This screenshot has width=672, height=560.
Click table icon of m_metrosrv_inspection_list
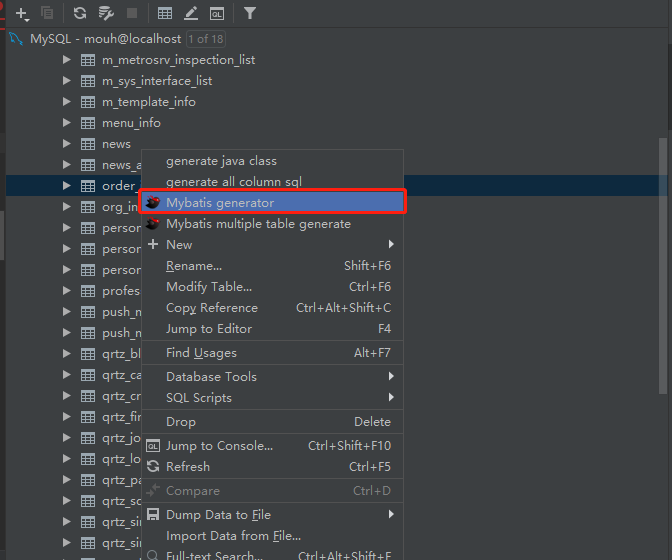(x=88, y=60)
